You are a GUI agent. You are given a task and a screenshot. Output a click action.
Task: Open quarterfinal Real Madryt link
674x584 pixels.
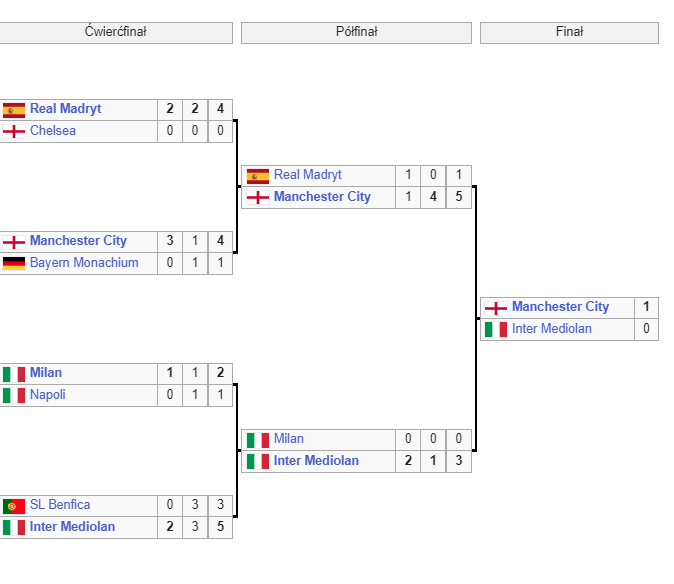66,109
